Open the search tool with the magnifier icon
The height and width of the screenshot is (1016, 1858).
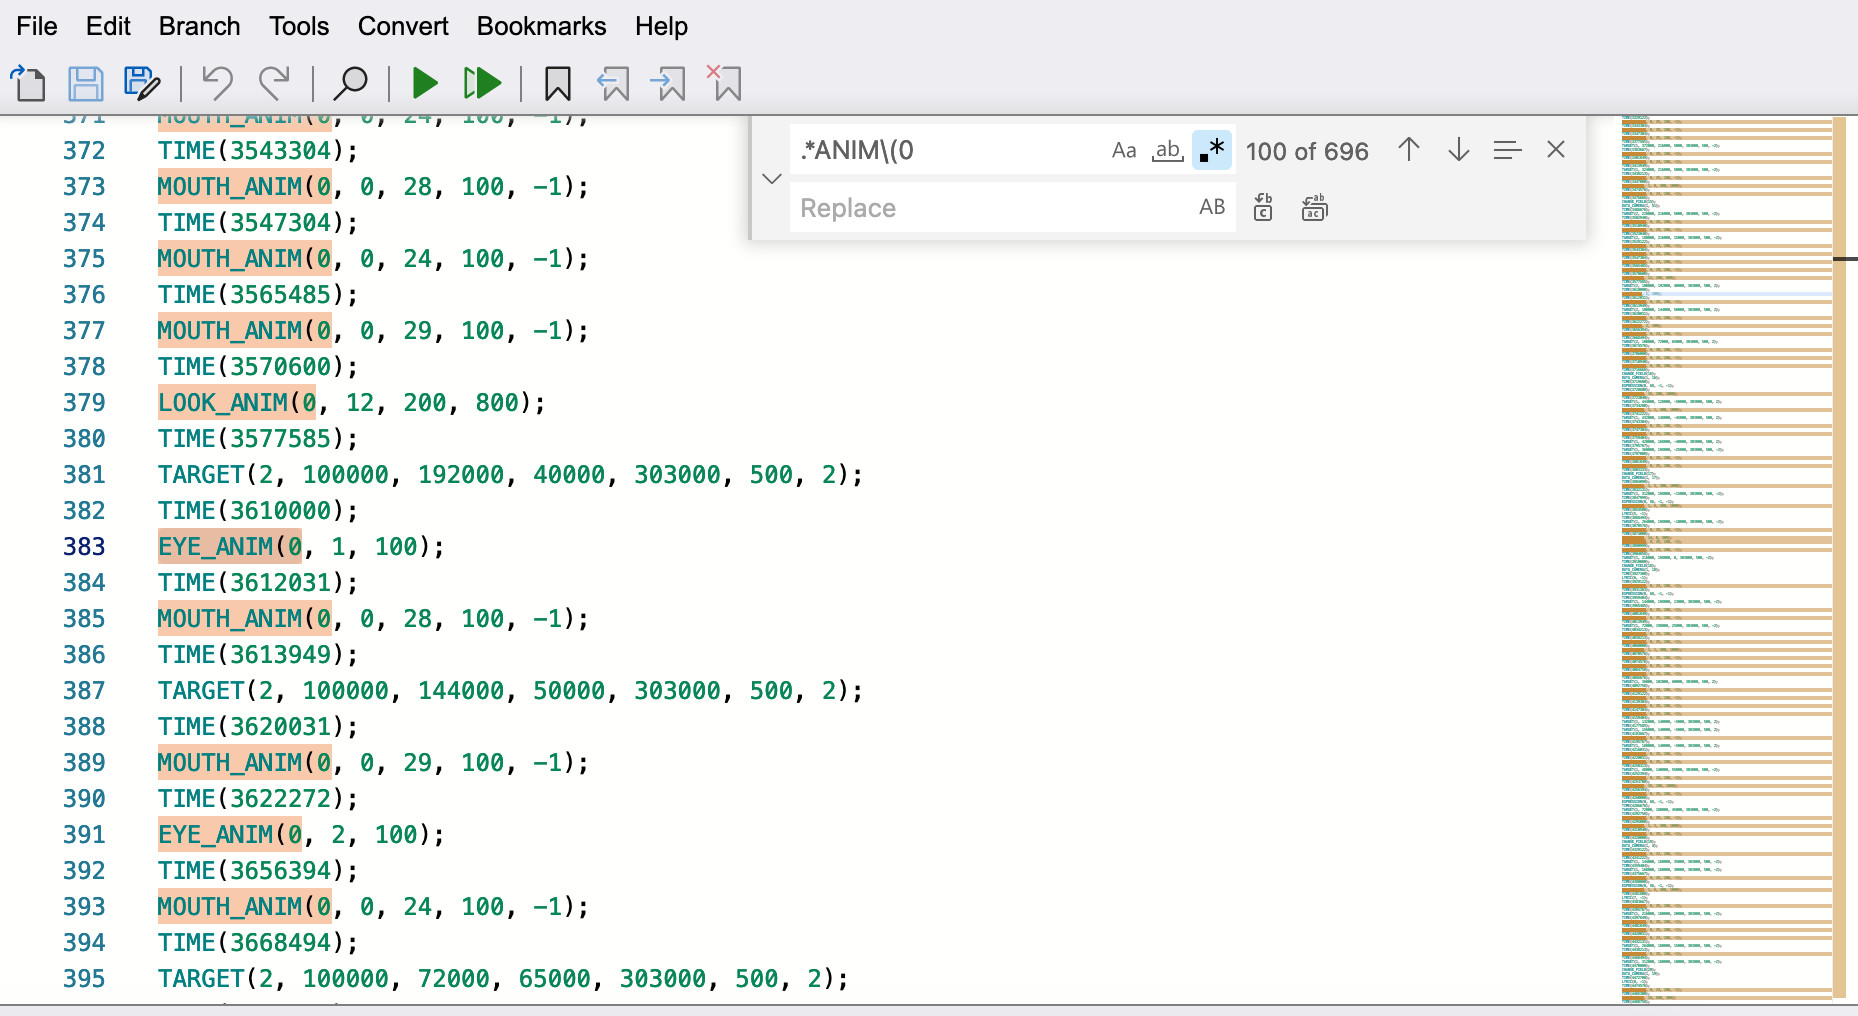(x=349, y=84)
